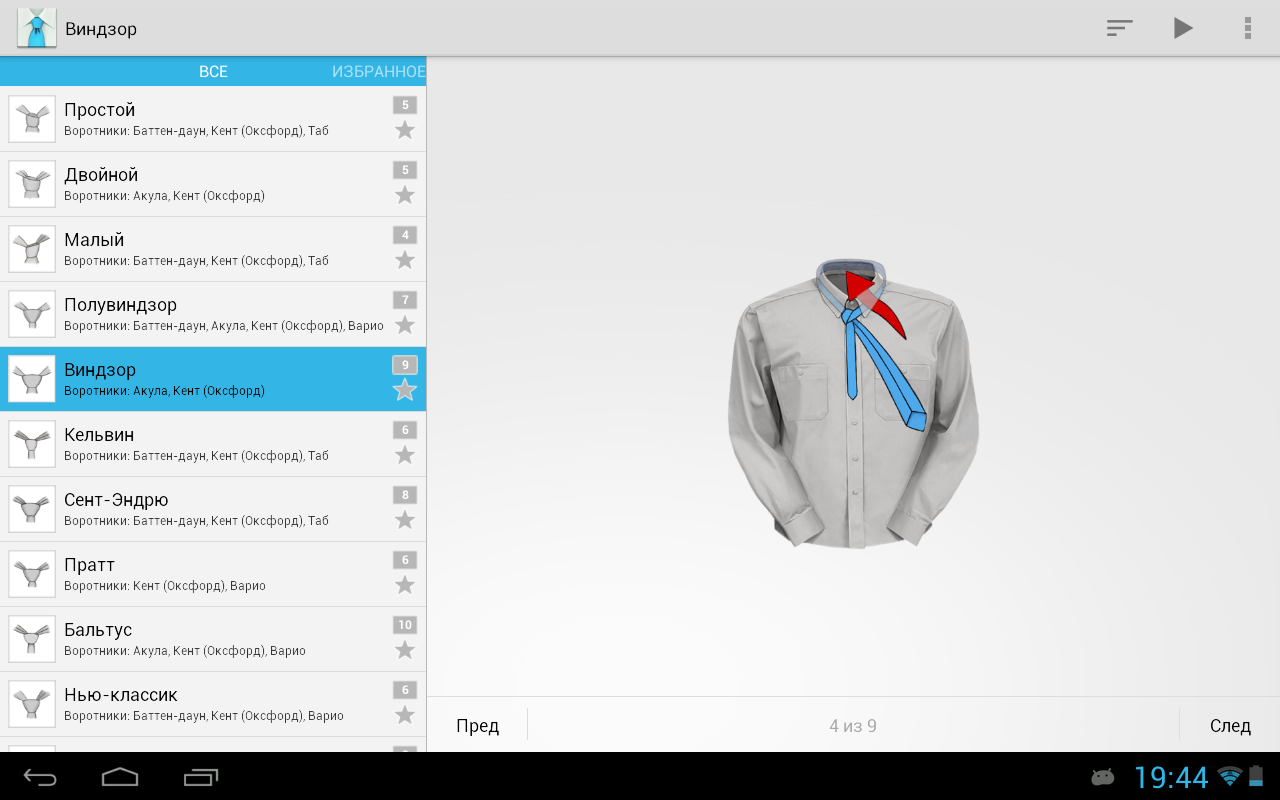This screenshot has height=800, width=1280.
Task: Open the overflow menu with three dots
Action: click(x=1247, y=28)
